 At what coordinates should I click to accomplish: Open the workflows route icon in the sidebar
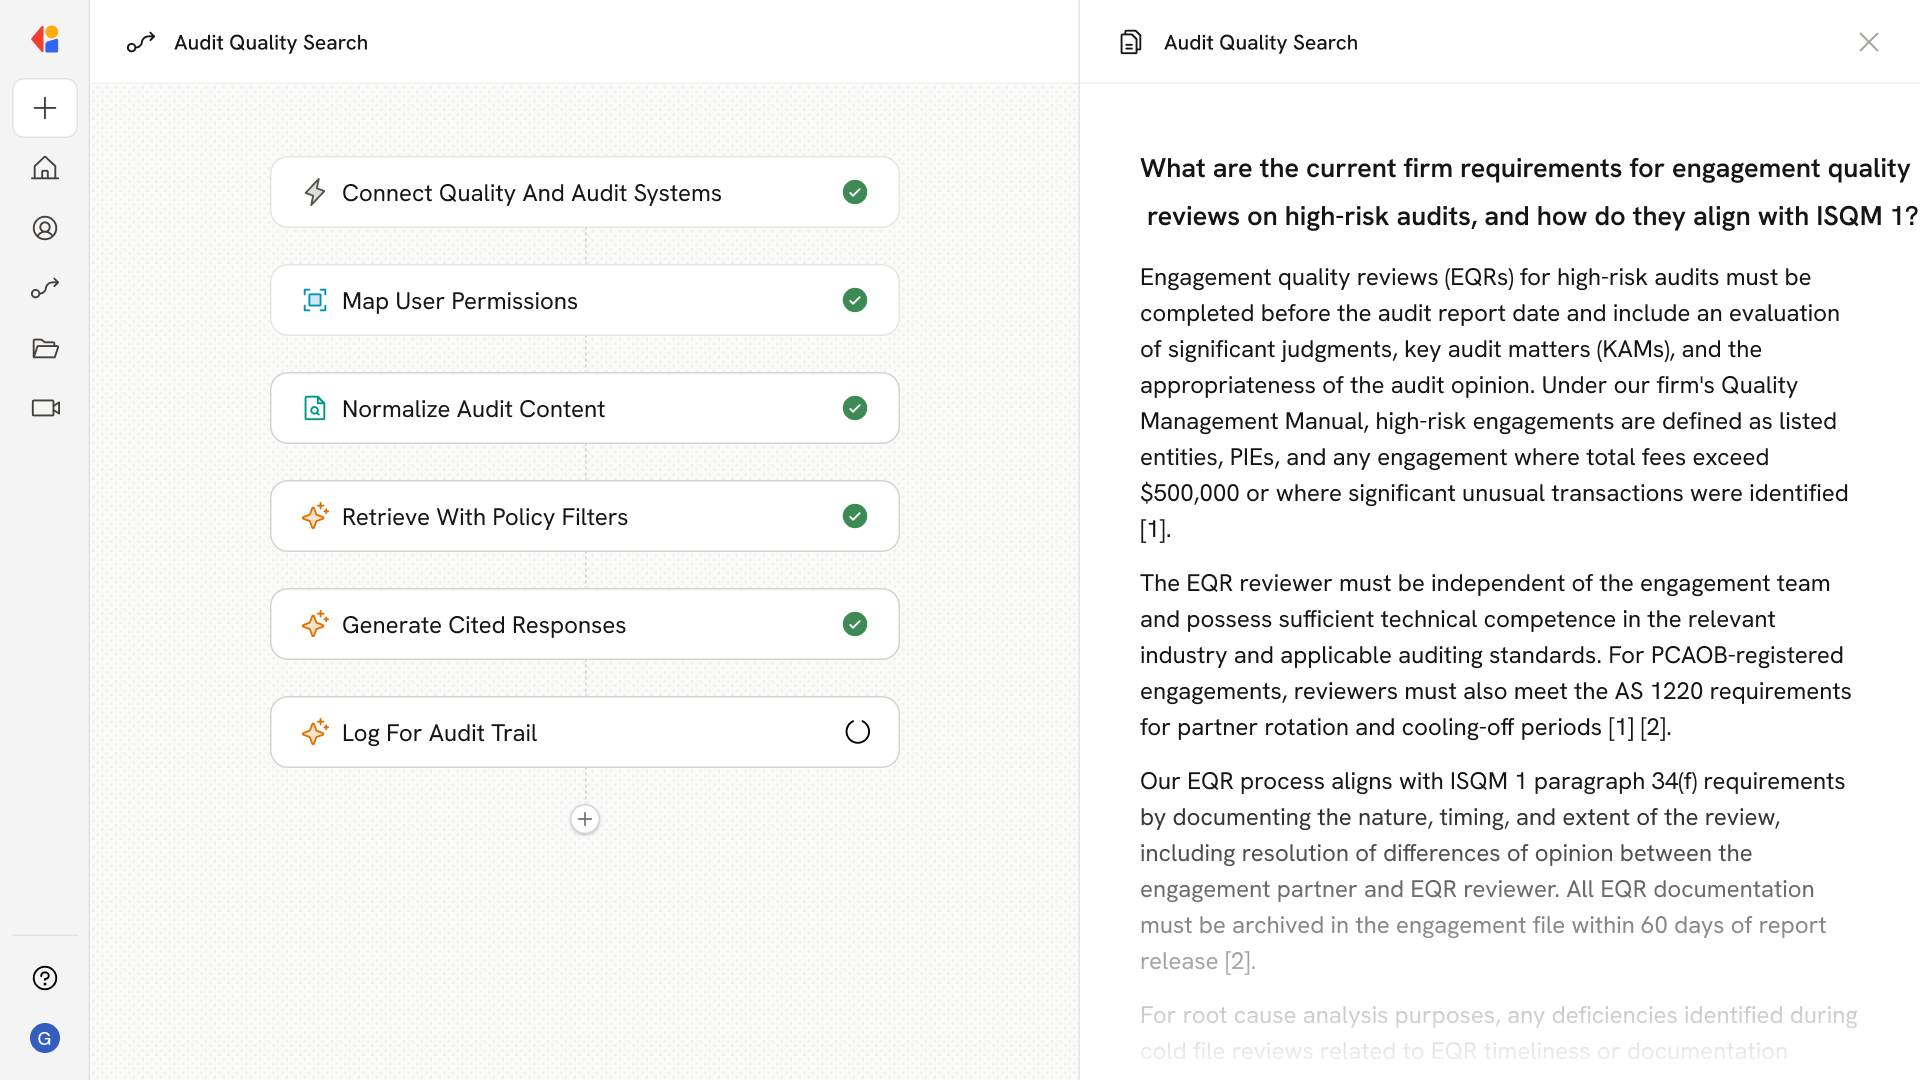pos(45,288)
